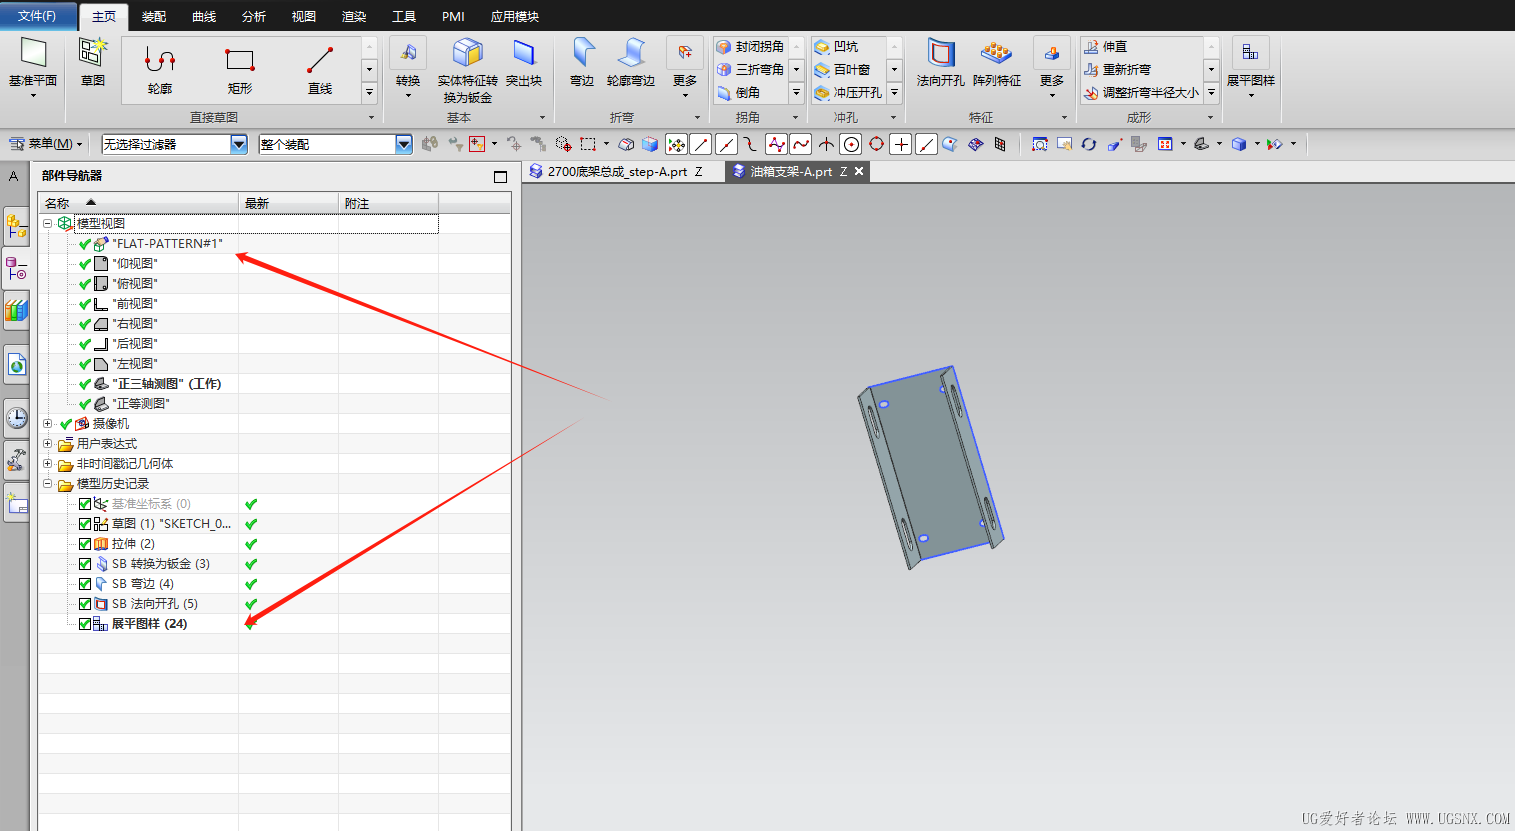Expand the 非时间戳记几何体 tree node
The height and width of the screenshot is (831, 1515).
point(47,464)
